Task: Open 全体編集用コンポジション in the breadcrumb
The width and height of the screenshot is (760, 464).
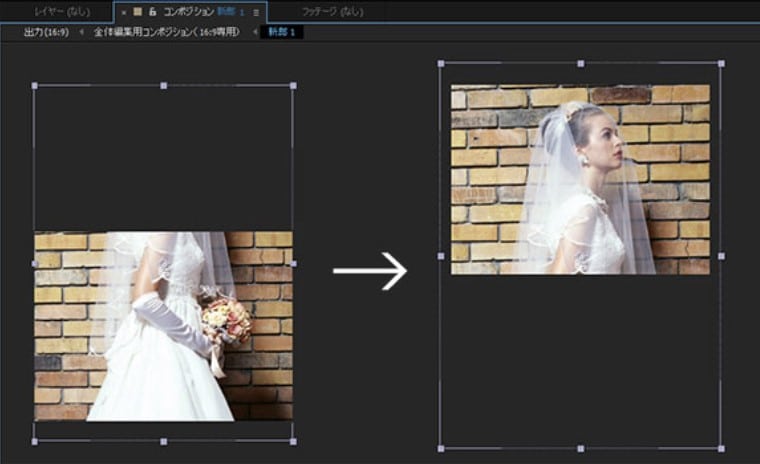Action: [166, 32]
